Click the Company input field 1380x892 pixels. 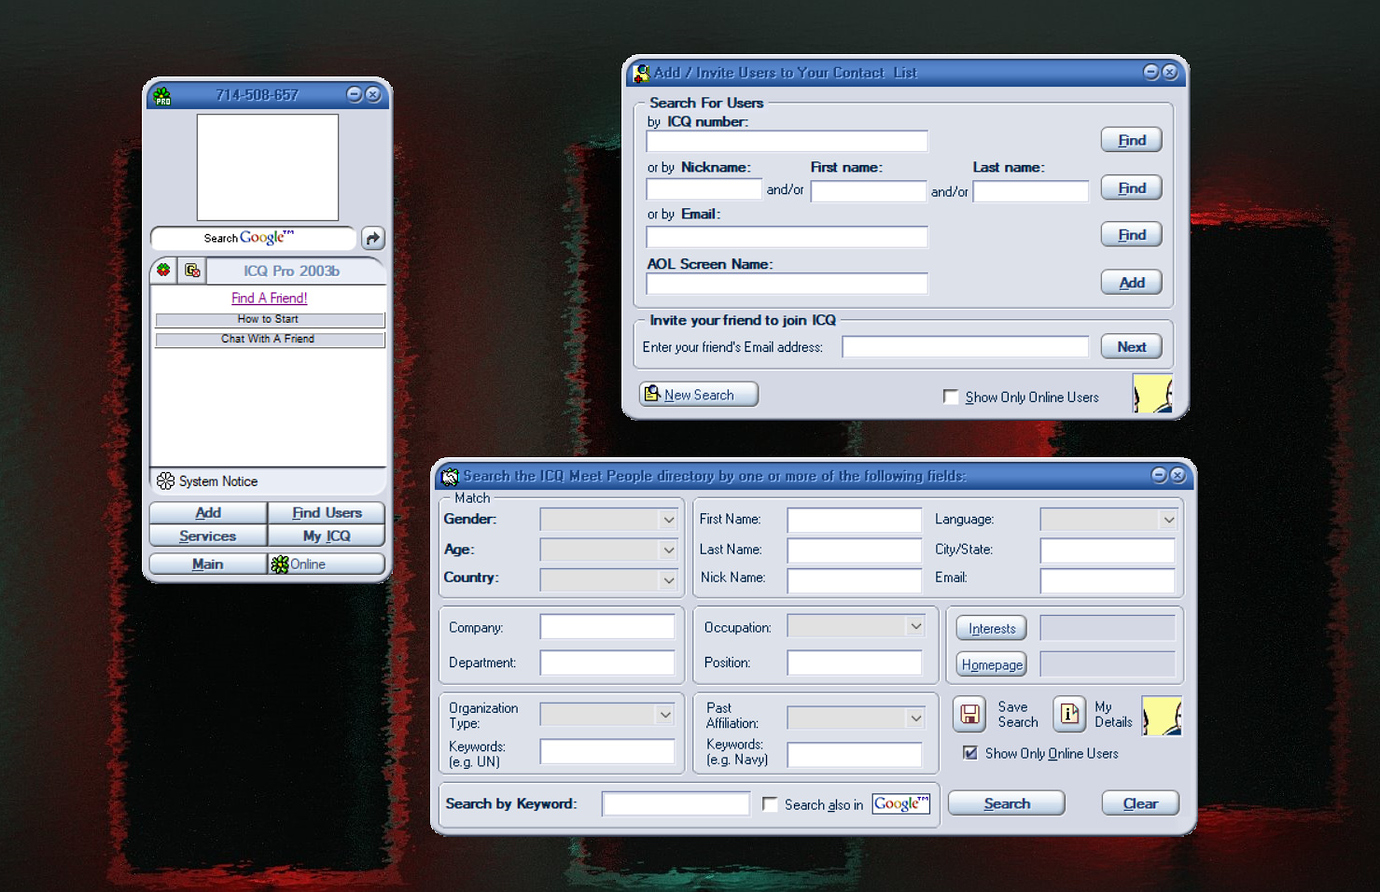(x=607, y=627)
